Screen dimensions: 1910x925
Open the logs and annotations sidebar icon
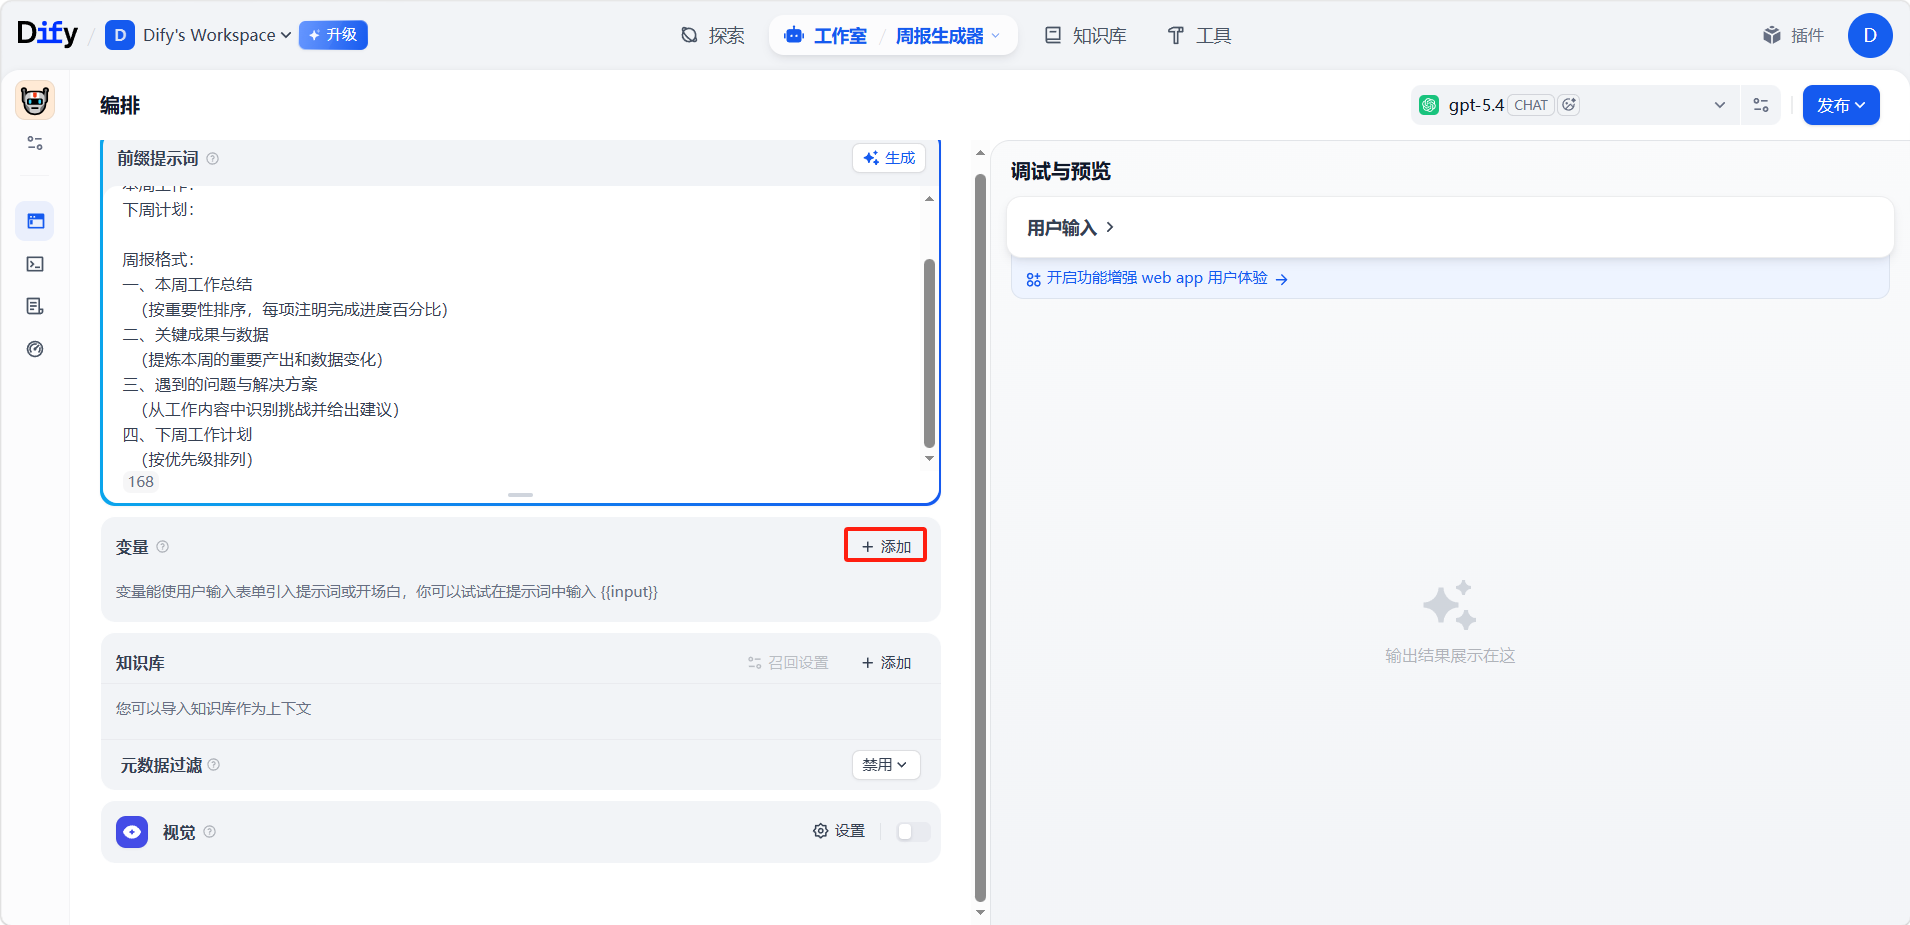(35, 307)
